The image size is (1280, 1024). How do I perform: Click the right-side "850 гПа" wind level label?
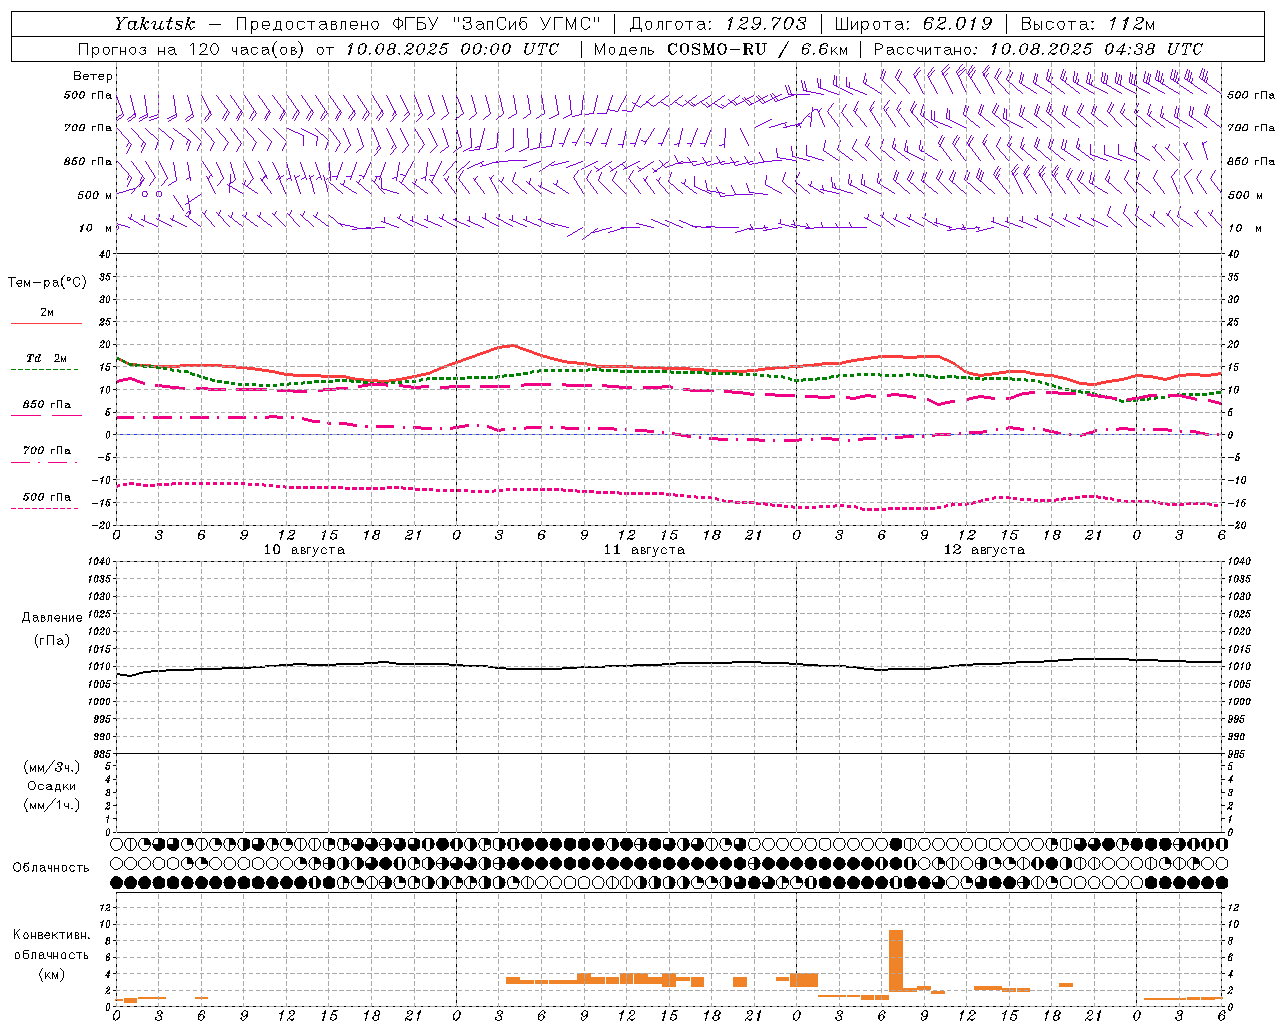[1251, 161]
